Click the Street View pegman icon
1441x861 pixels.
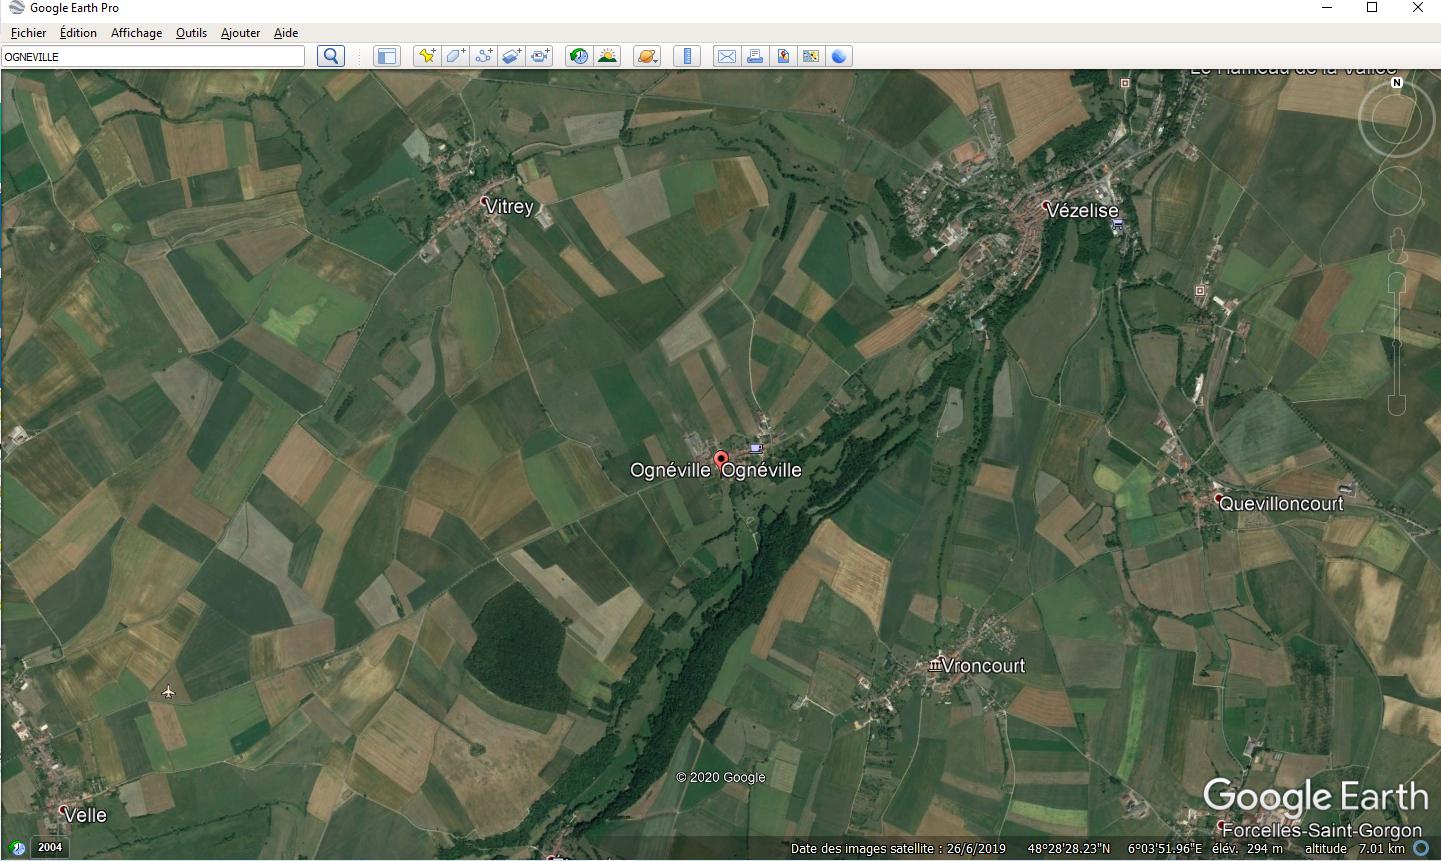[1397, 244]
